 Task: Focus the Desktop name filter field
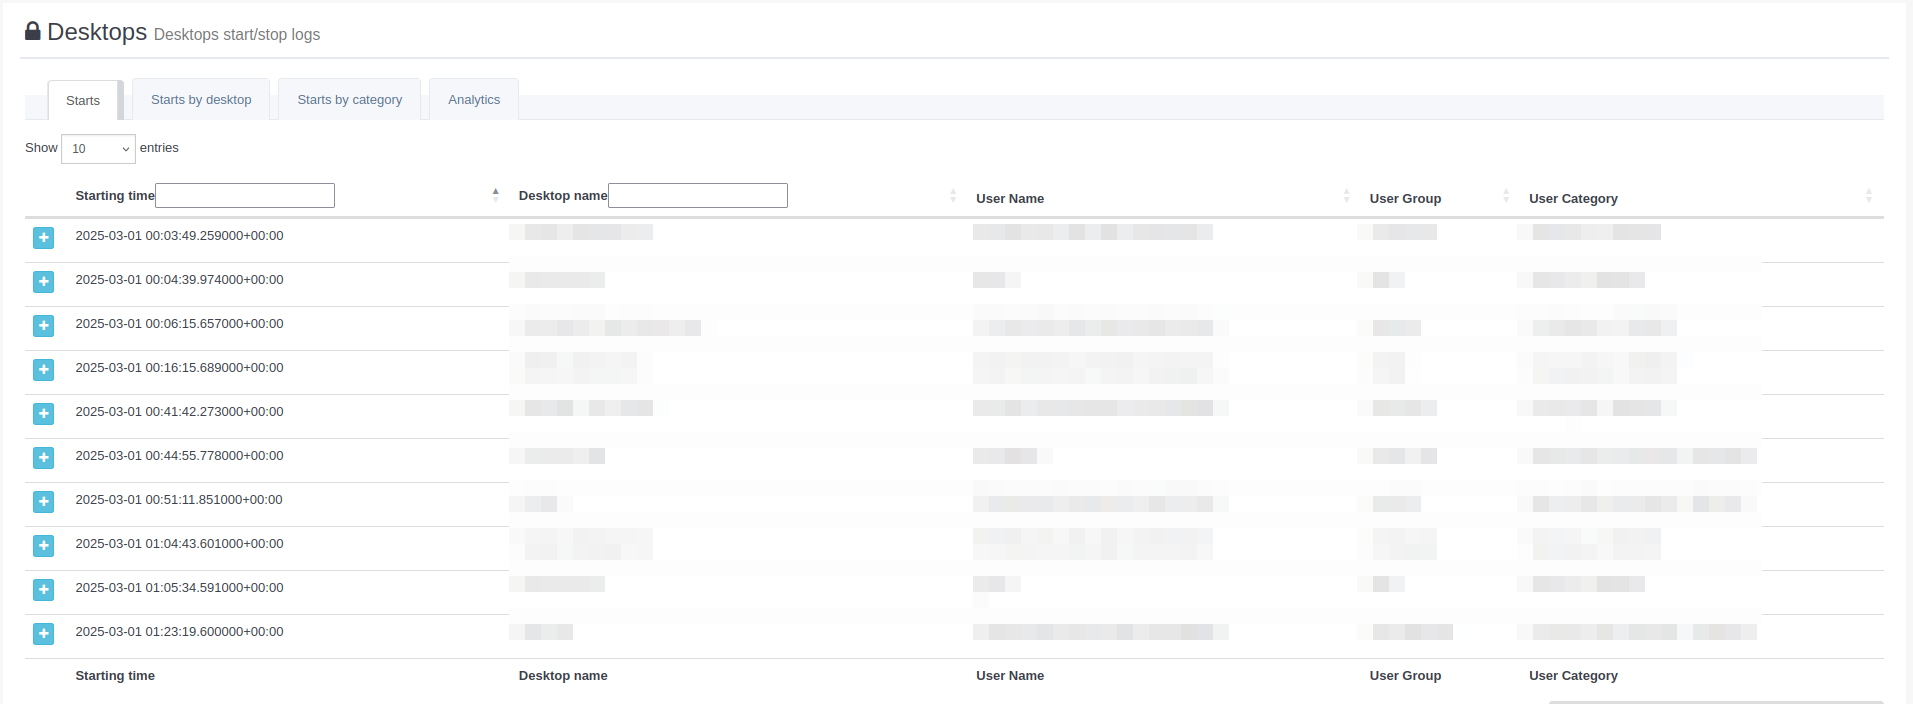coord(698,196)
